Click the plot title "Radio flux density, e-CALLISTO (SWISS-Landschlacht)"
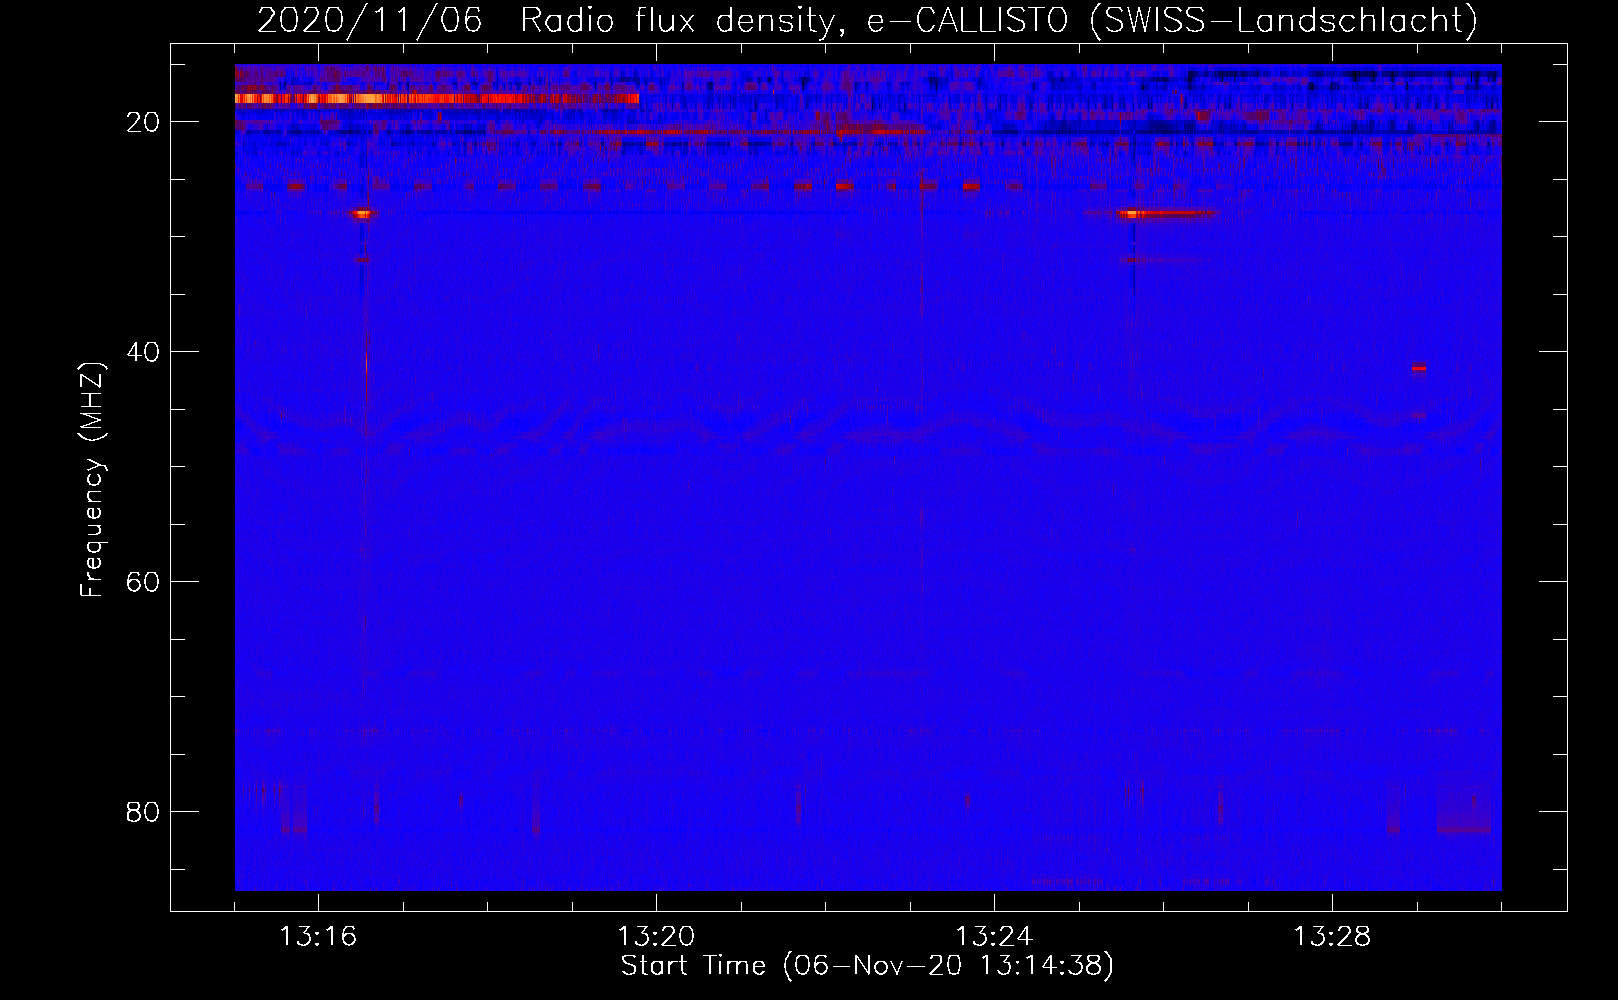Image resolution: width=1618 pixels, height=1000 pixels. click(x=999, y=20)
